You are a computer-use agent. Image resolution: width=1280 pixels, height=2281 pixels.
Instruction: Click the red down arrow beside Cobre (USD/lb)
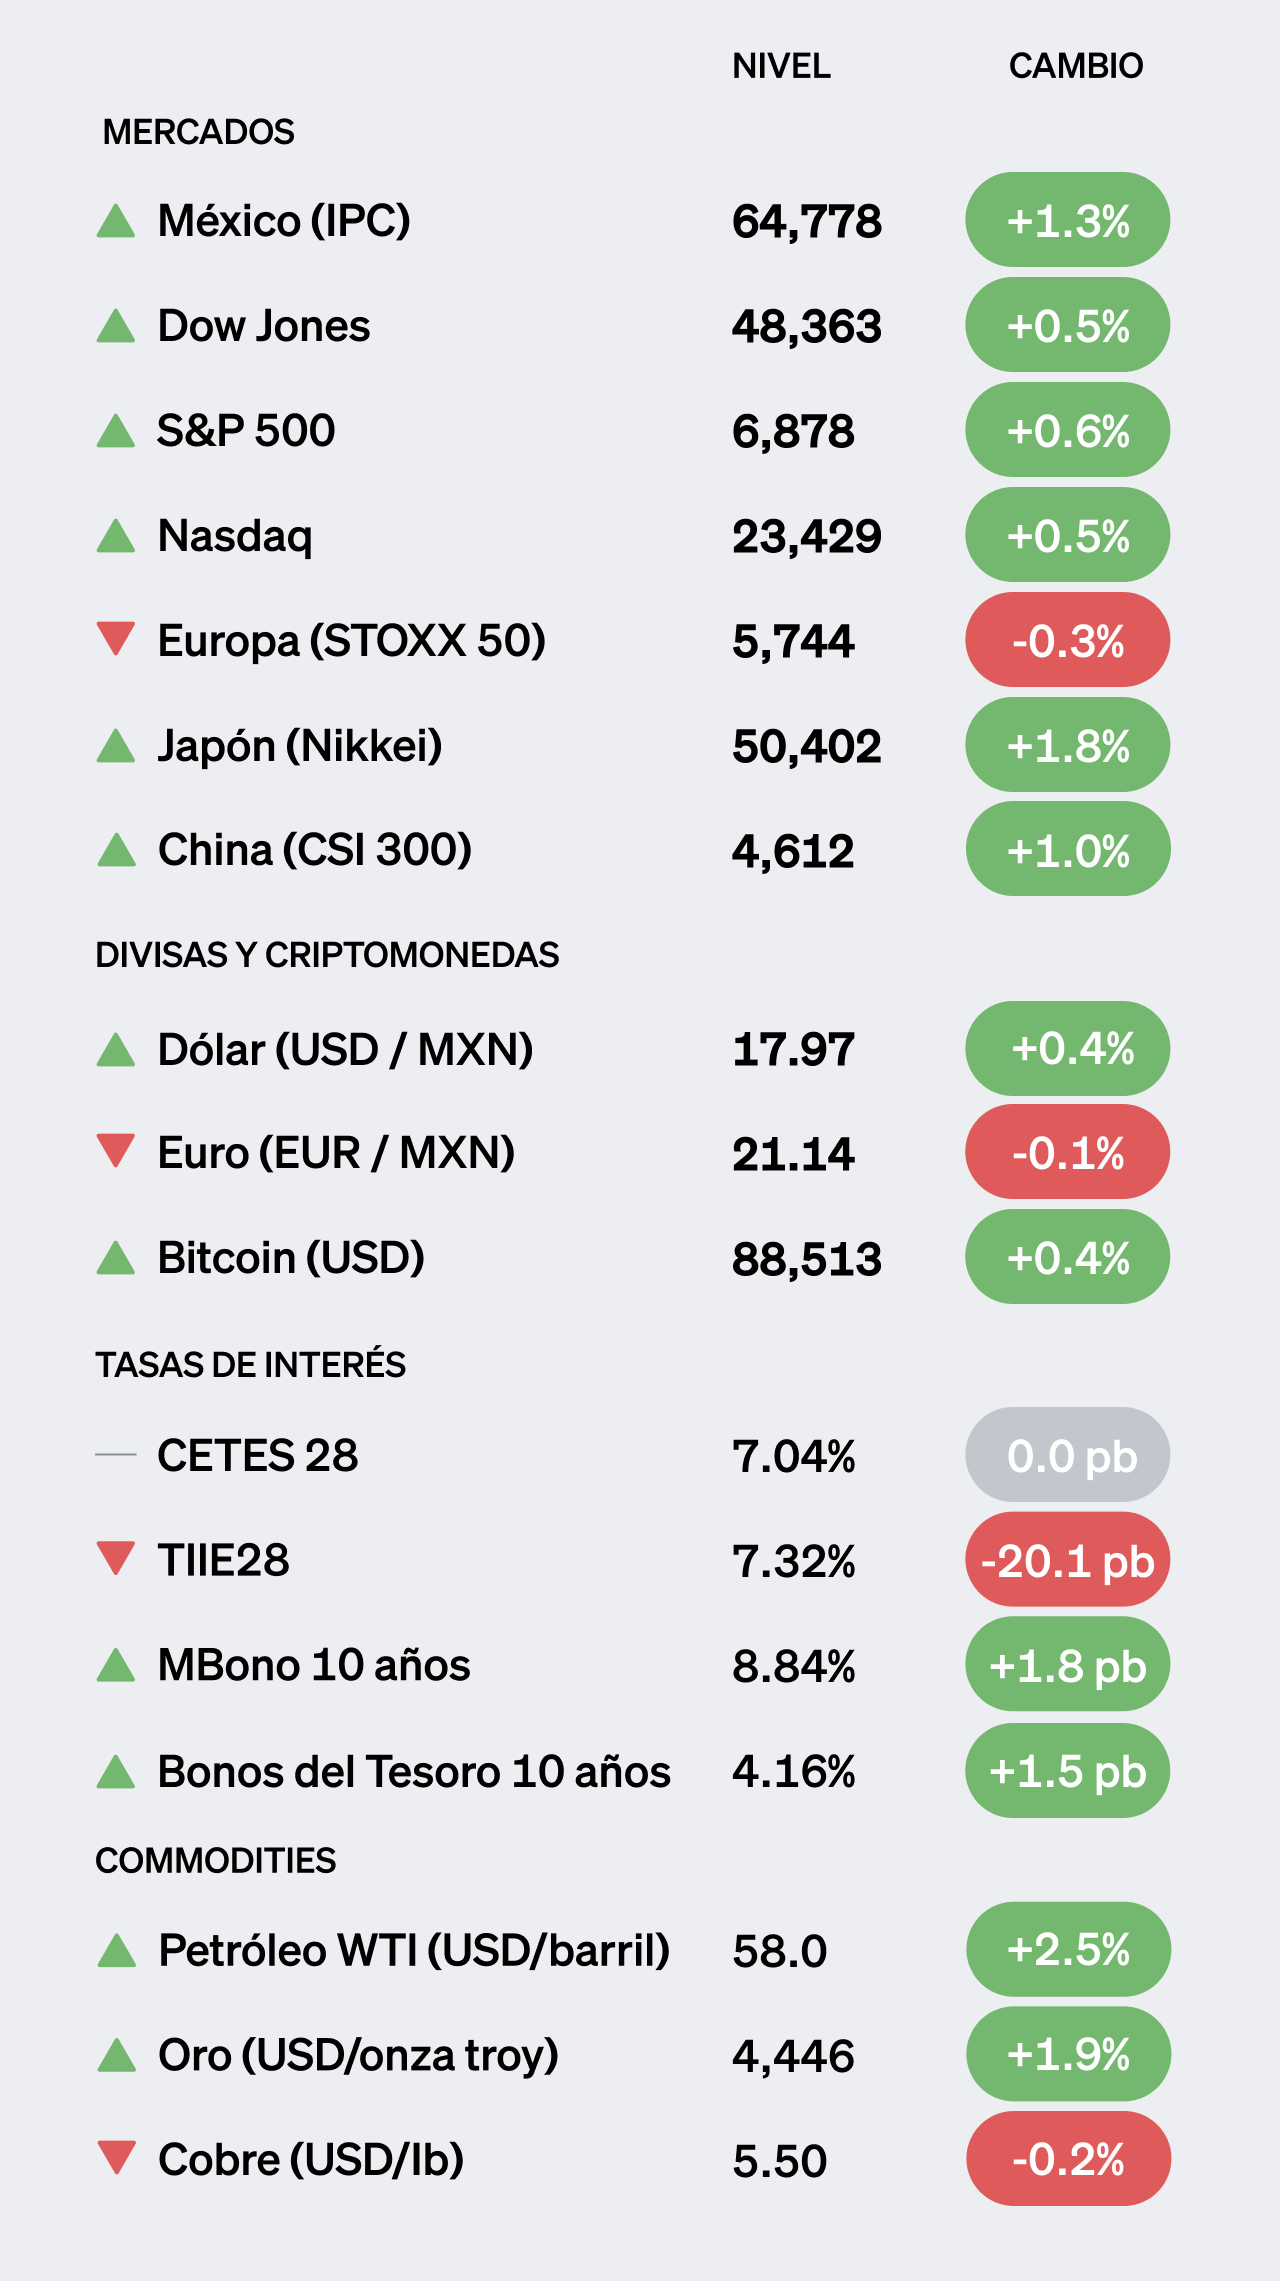pyautogui.click(x=117, y=2158)
